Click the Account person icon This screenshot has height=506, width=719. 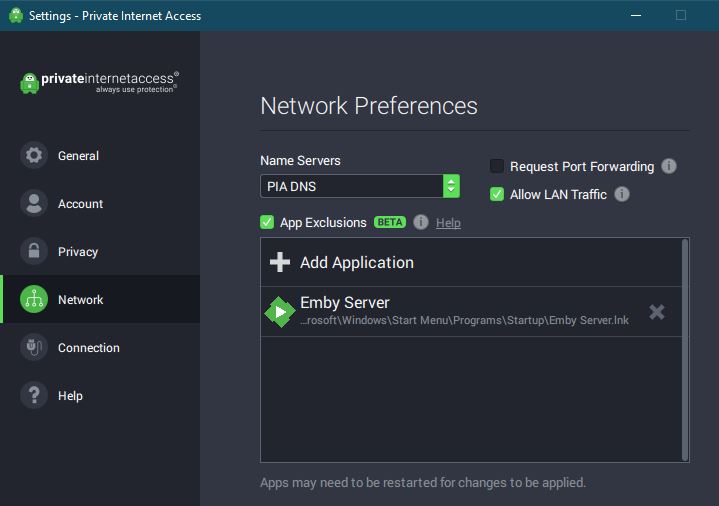click(x=34, y=204)
